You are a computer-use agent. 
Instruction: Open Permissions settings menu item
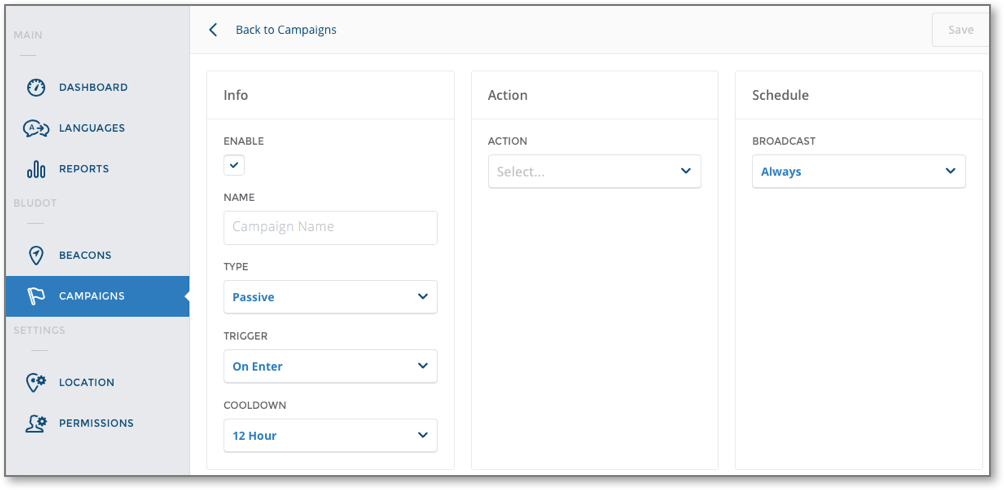pyautogui.click(x=96, y=423)
